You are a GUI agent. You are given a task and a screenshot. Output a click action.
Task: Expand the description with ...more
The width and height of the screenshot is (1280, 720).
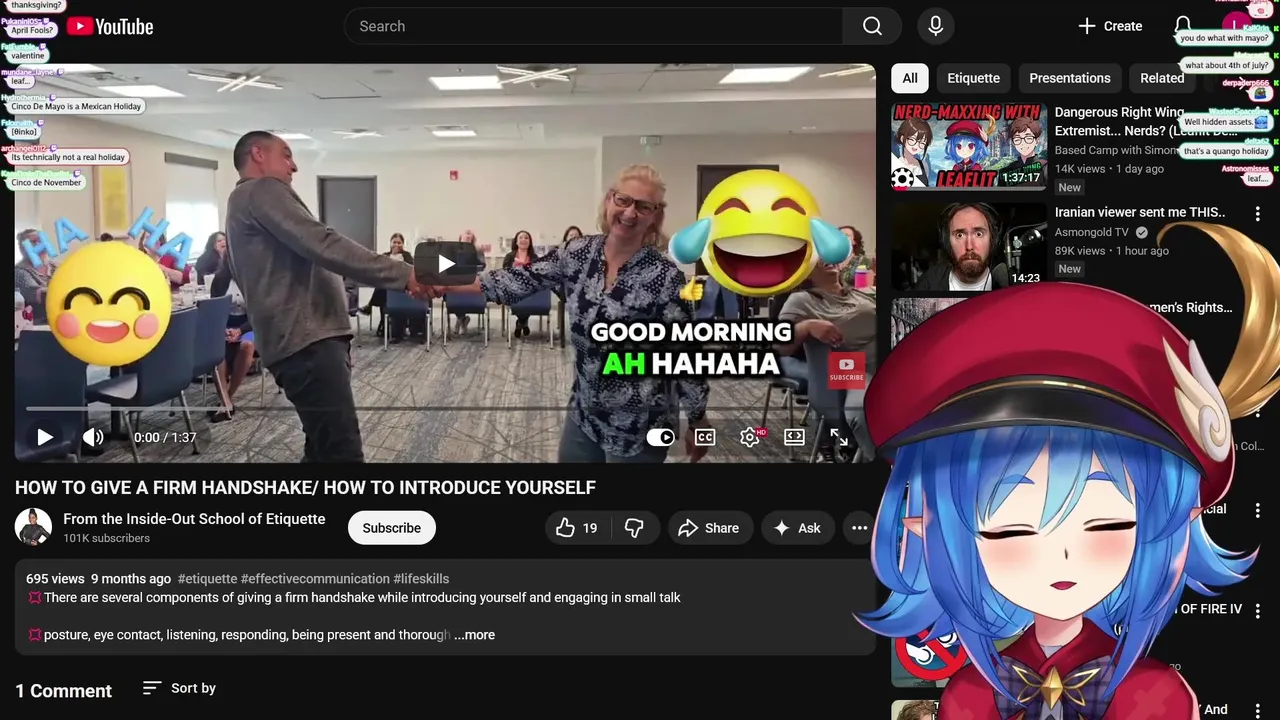tap(474, 635)
